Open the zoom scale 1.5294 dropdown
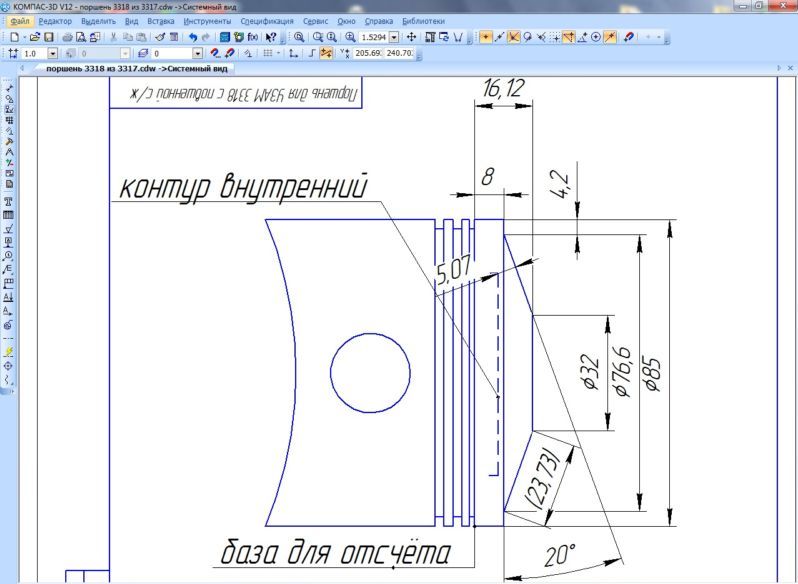This screenshot has height=584, width=798. point(393,37)
